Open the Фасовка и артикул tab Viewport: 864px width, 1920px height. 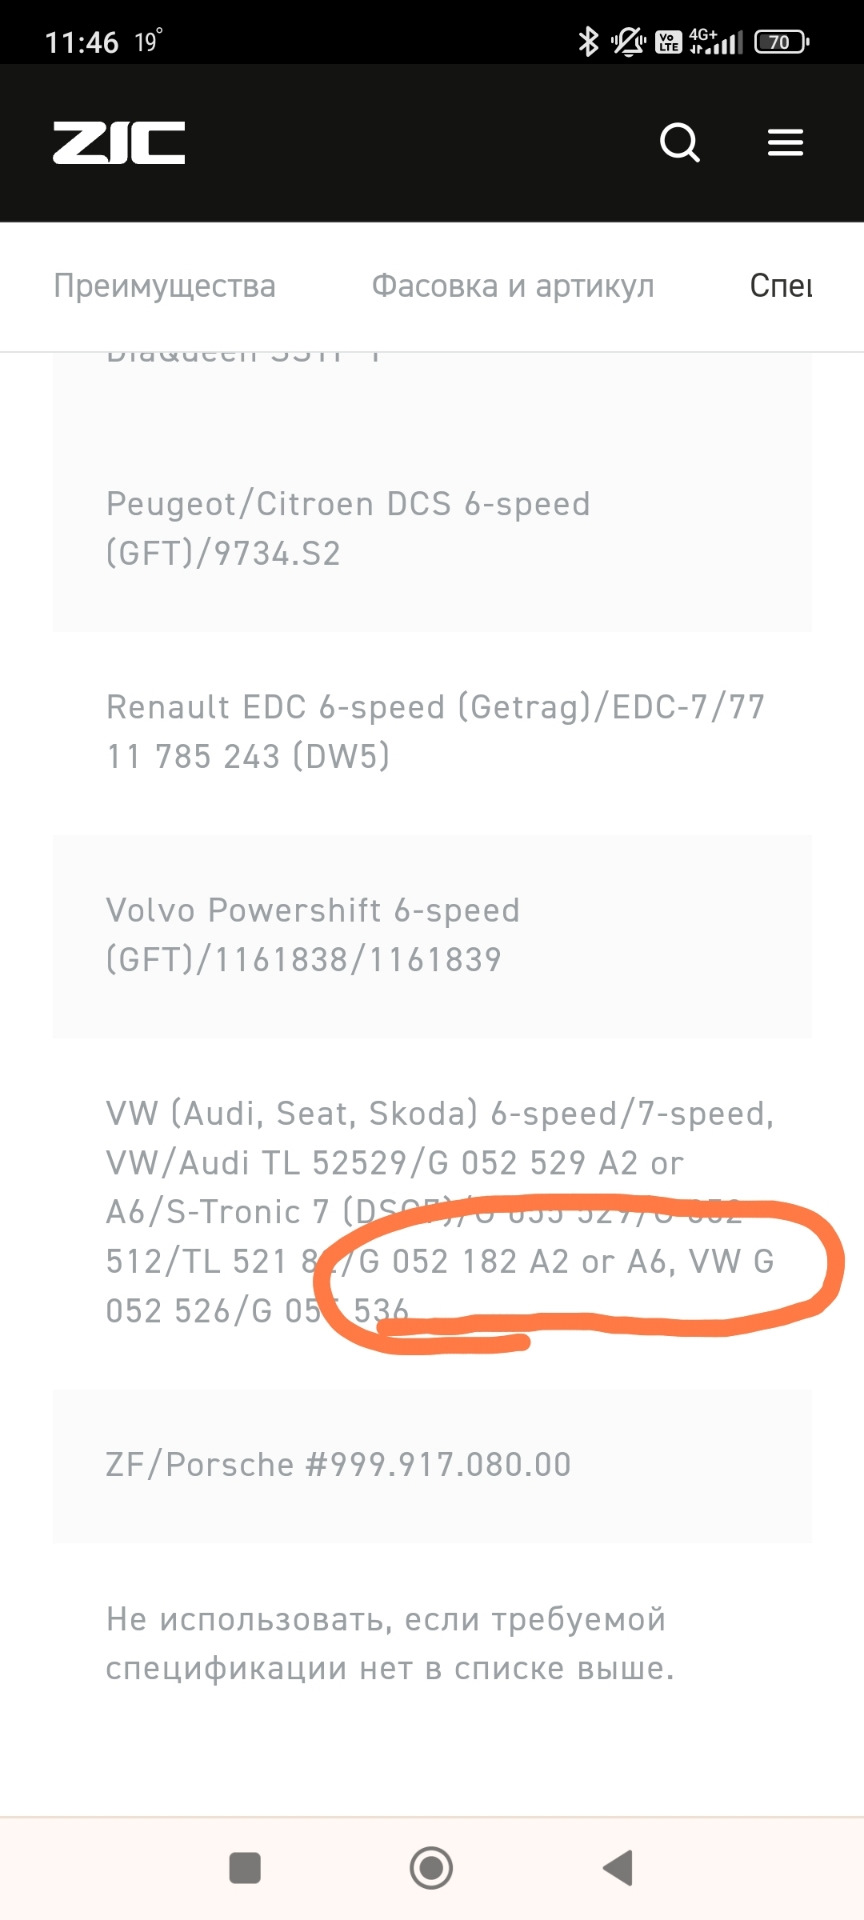[x=513, y=286]
